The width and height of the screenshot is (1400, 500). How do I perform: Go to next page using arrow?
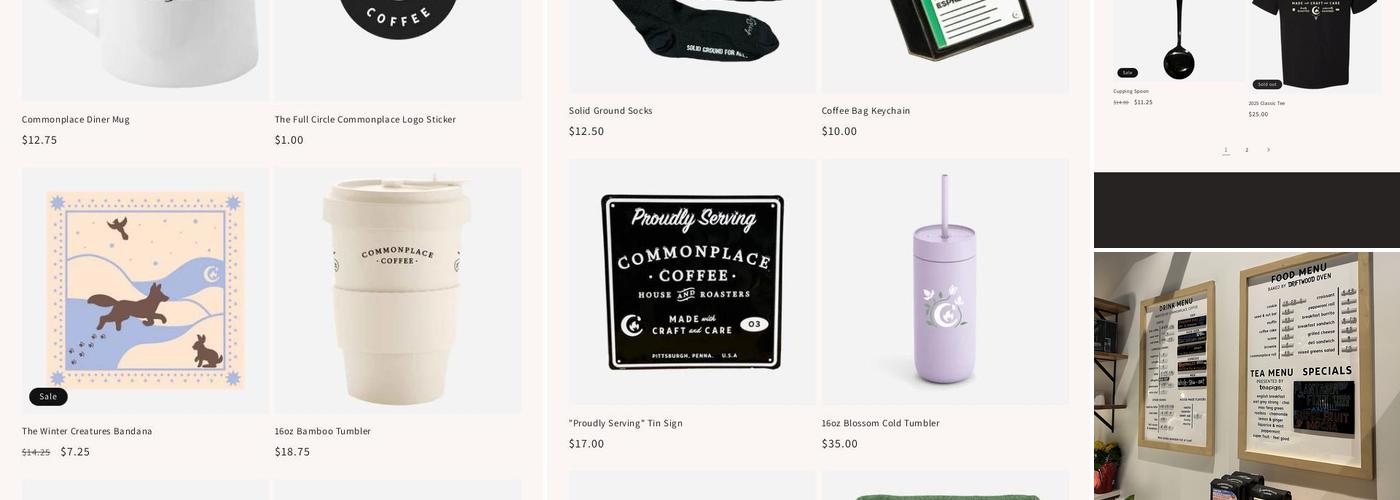point(1268,150)
